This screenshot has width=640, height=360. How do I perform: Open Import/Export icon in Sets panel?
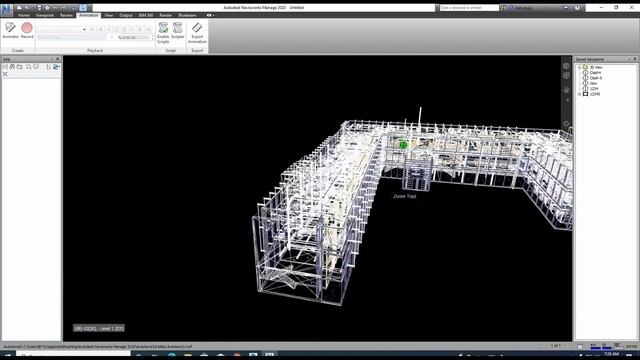tap(56, 67)
